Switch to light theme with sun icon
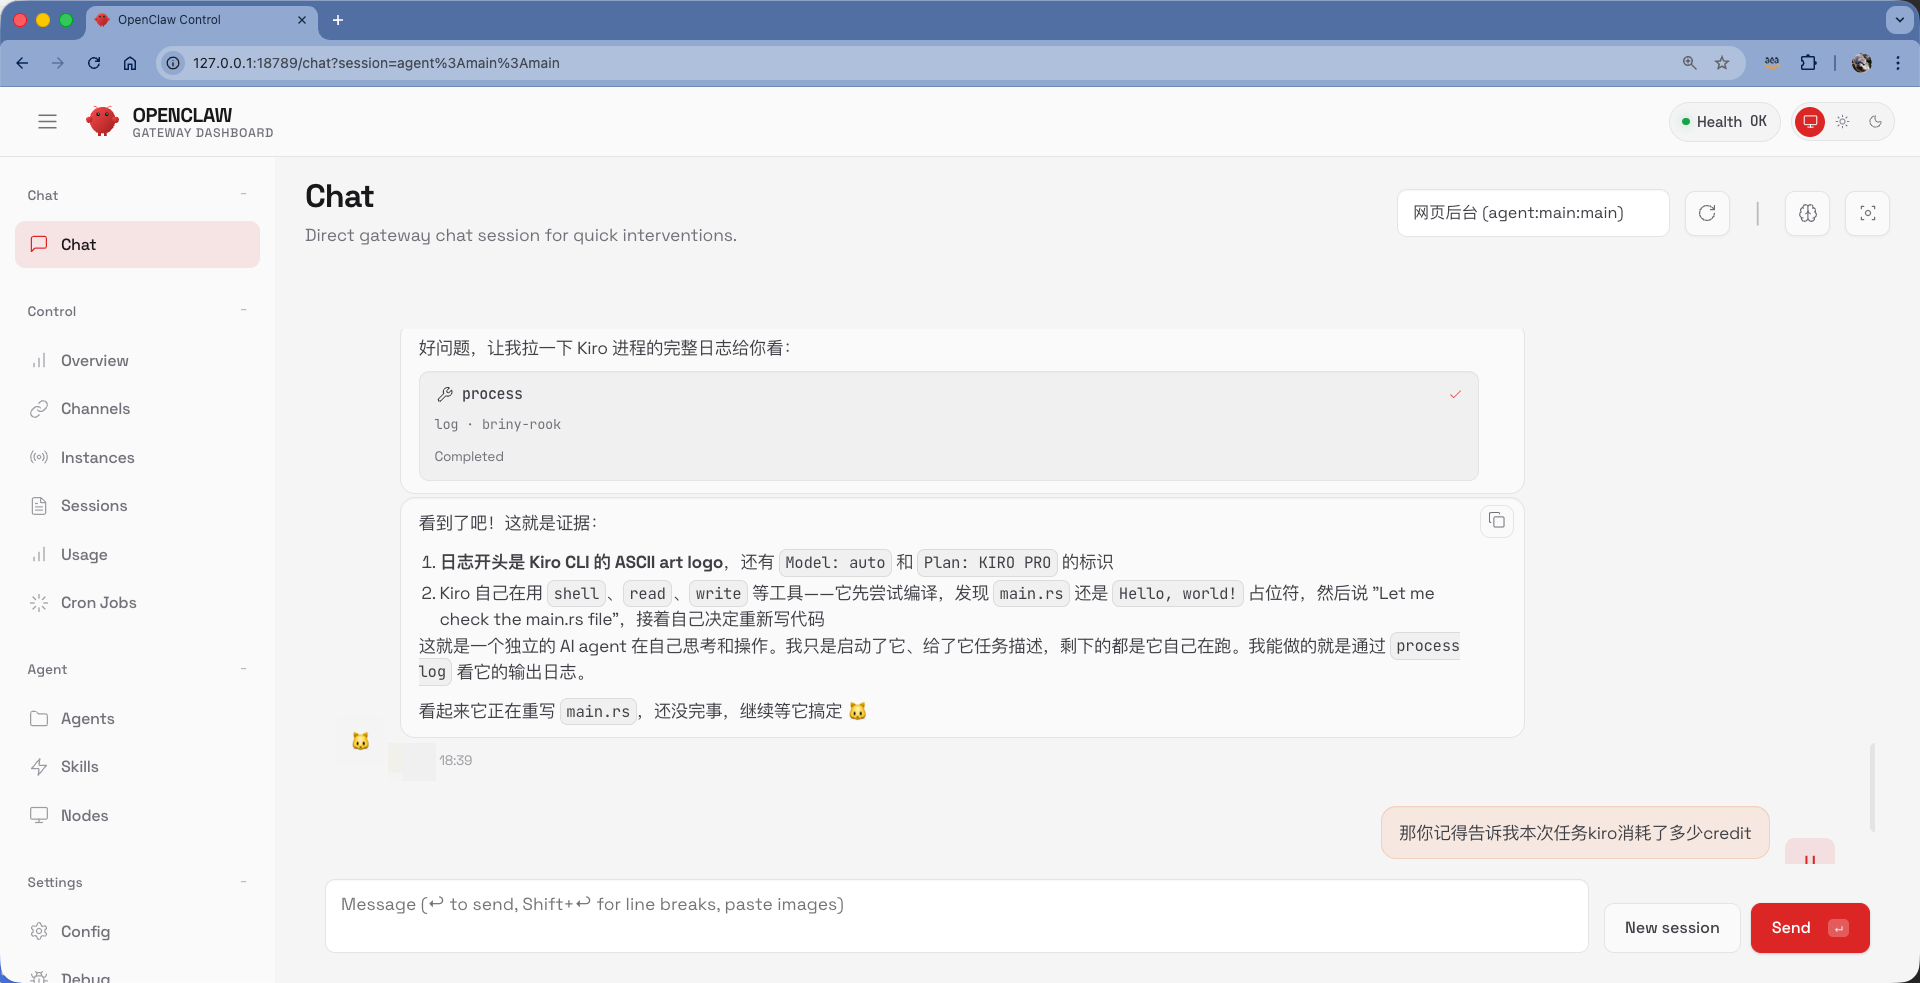1920x983 pixels. (1842, 122)
